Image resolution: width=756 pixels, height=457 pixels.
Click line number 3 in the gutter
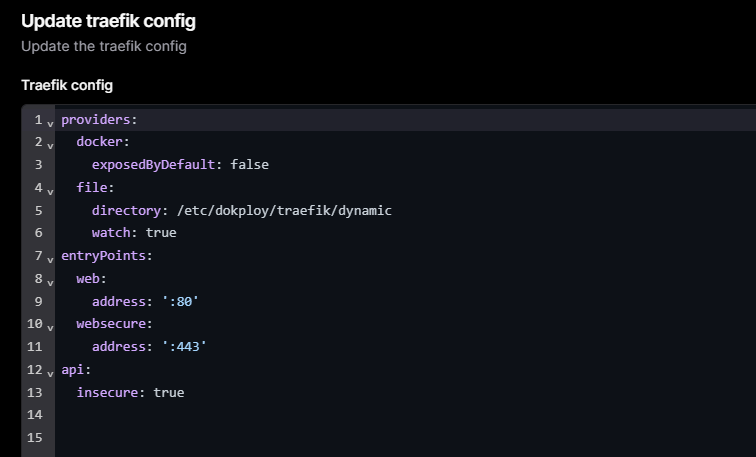tap(38, 165)
